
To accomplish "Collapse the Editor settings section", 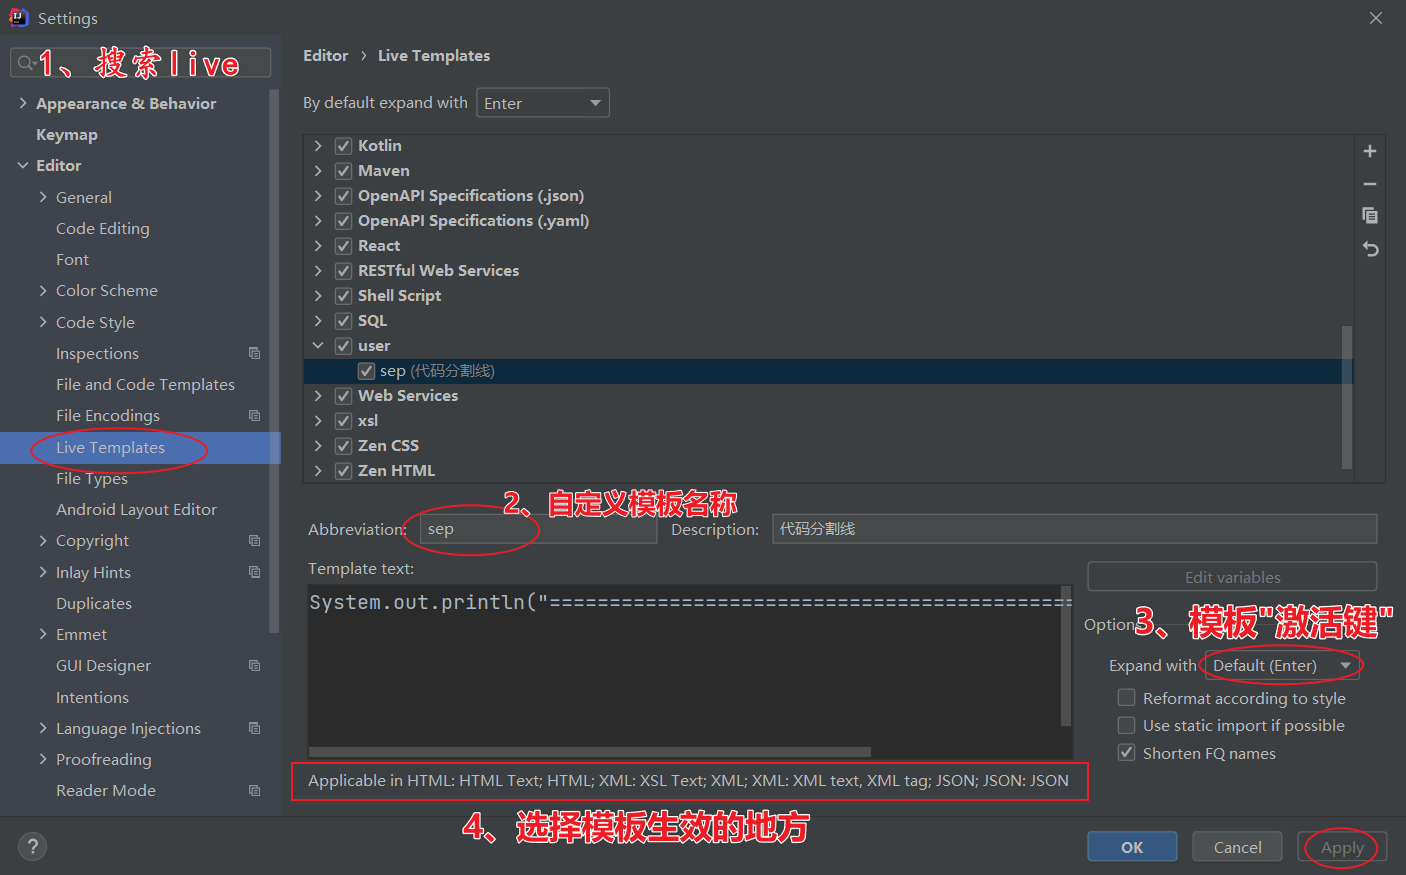I will [23, 165].
